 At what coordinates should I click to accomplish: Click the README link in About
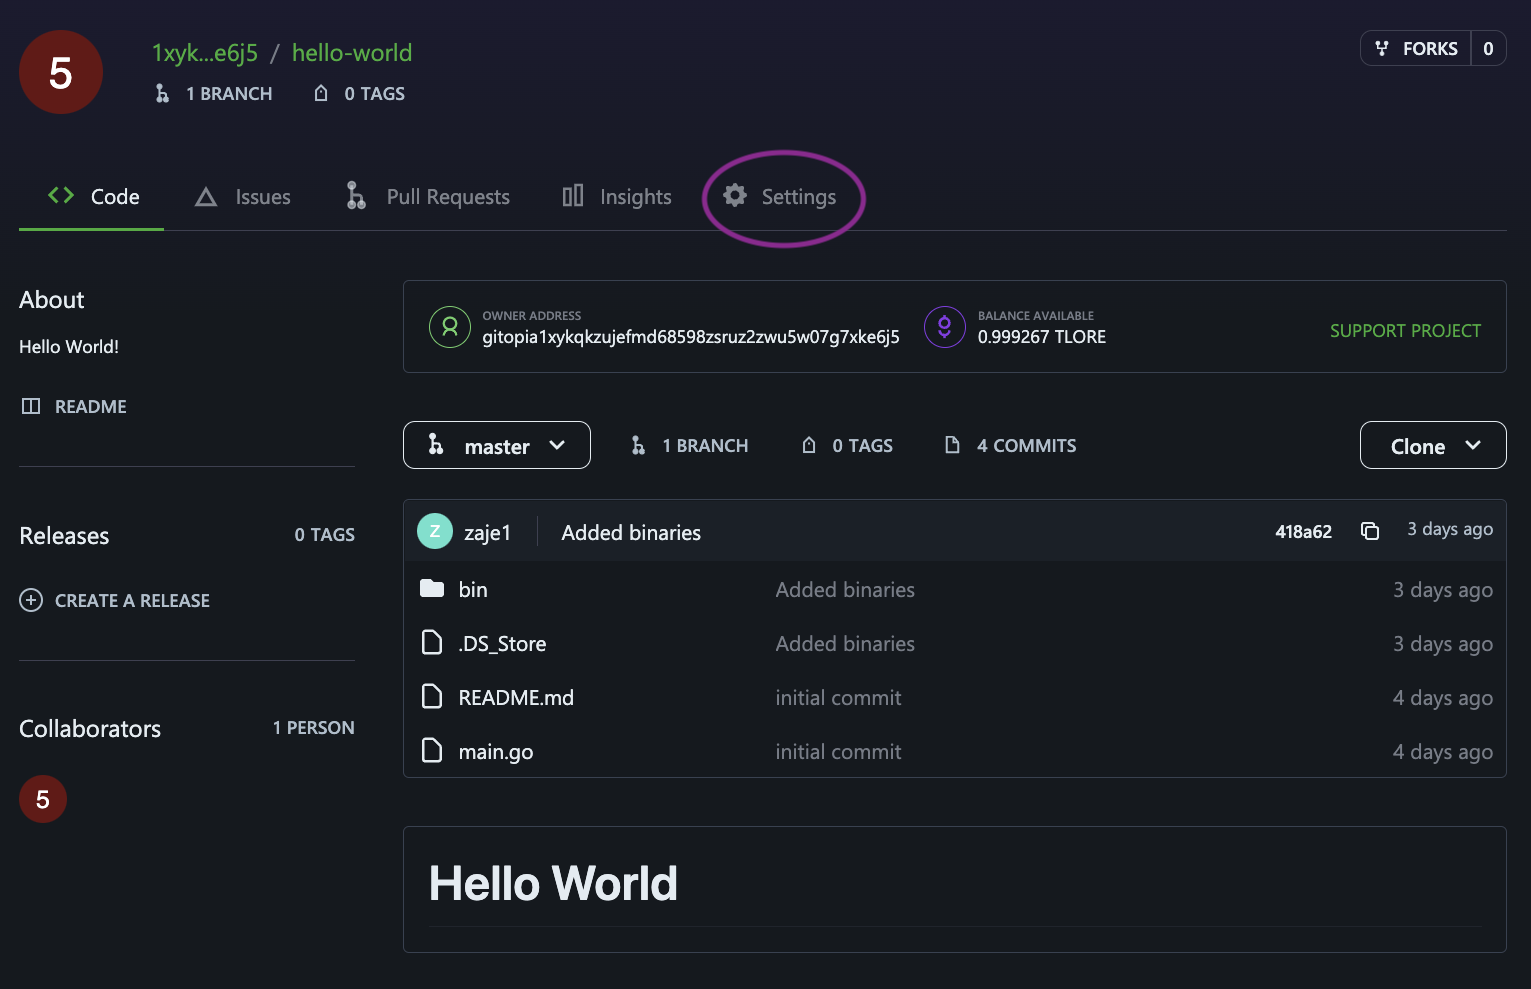(91, 406)
